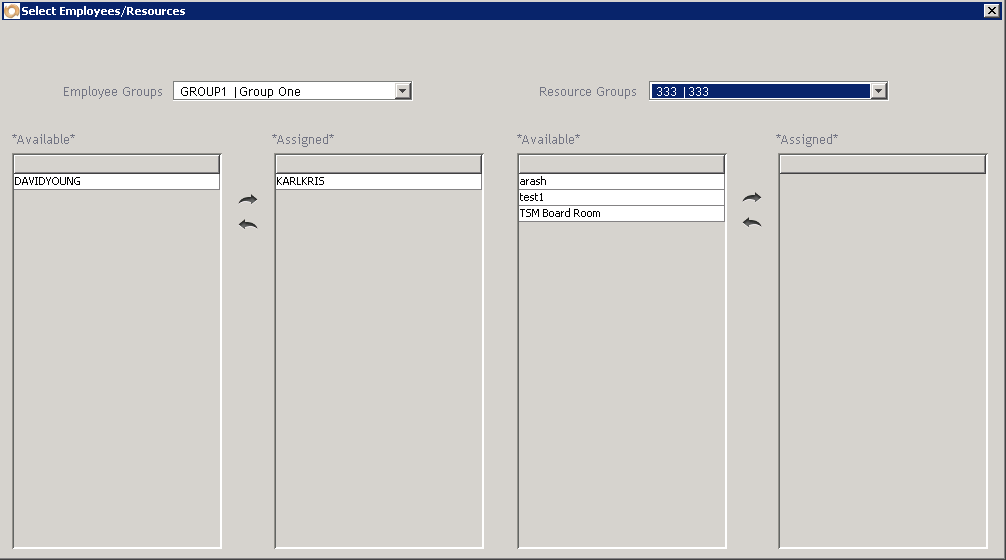
Task: Click header of assigned employees list
Action: point(378,164)
